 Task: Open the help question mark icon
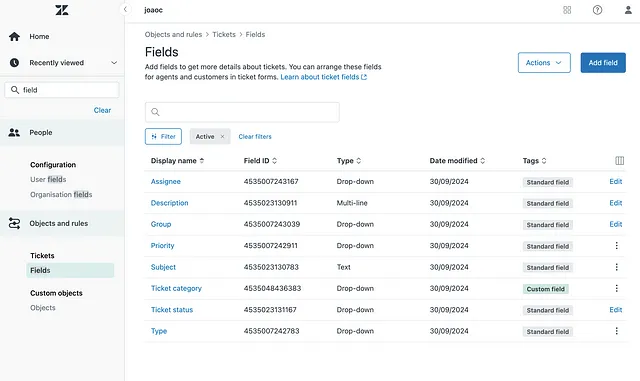(597, 10)
